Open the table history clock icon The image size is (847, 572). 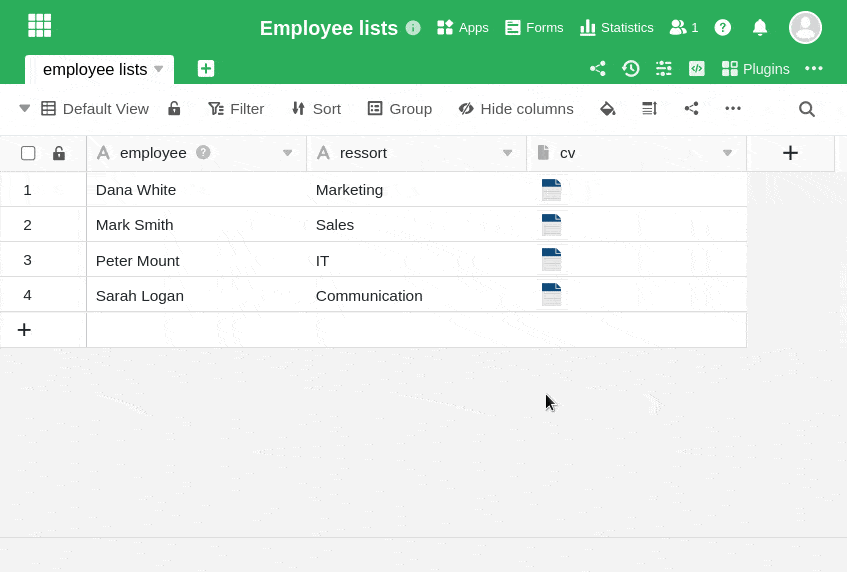click(x=630, y=68)
